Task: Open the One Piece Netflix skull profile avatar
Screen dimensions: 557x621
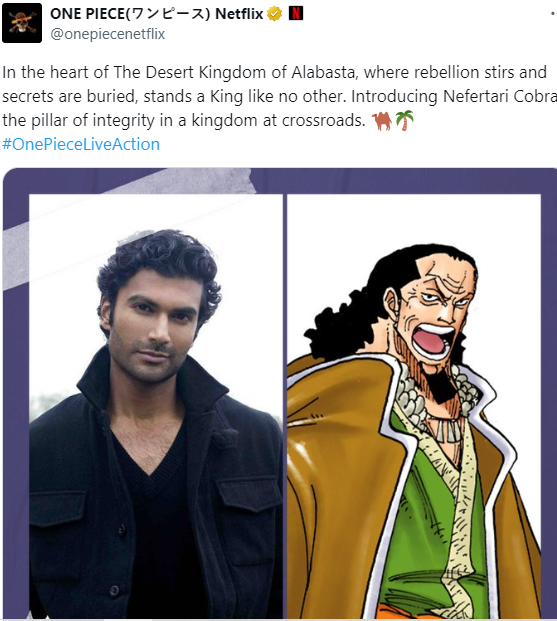Action: [22, 23]
